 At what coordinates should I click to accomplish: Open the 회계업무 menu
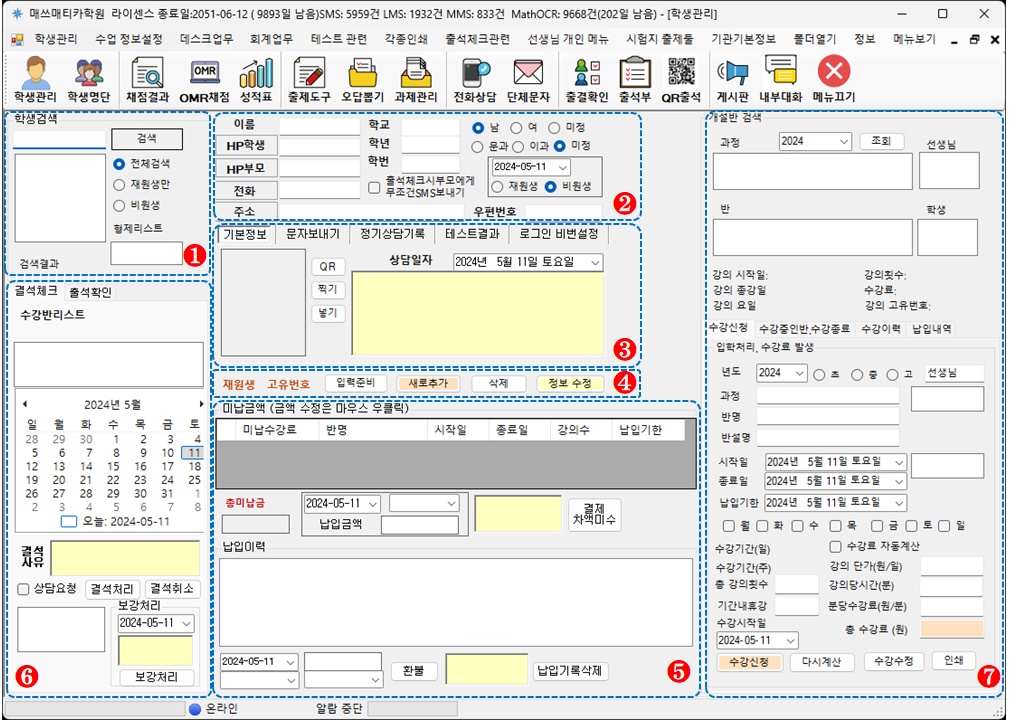pos(270,39)
